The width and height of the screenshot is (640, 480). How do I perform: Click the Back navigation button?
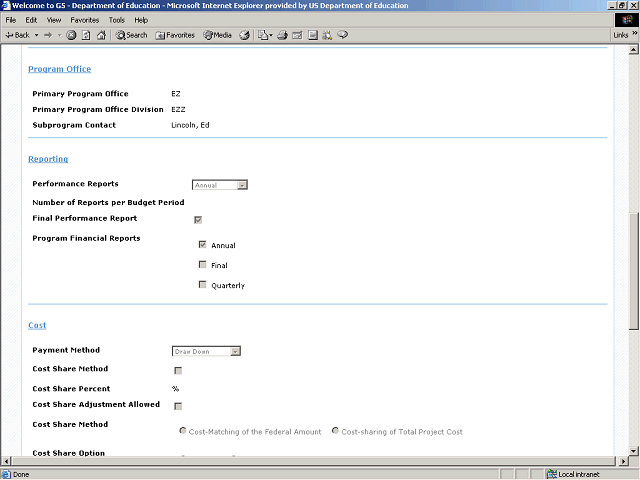coord(18,35)
